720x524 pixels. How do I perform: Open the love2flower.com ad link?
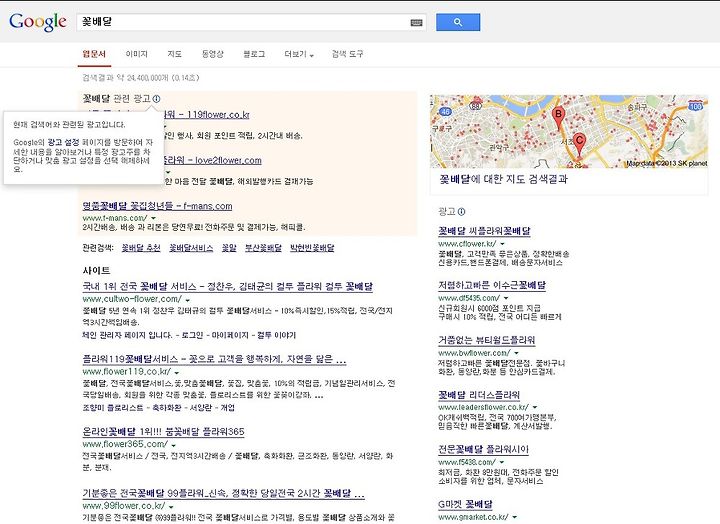(x=213, y=160)
